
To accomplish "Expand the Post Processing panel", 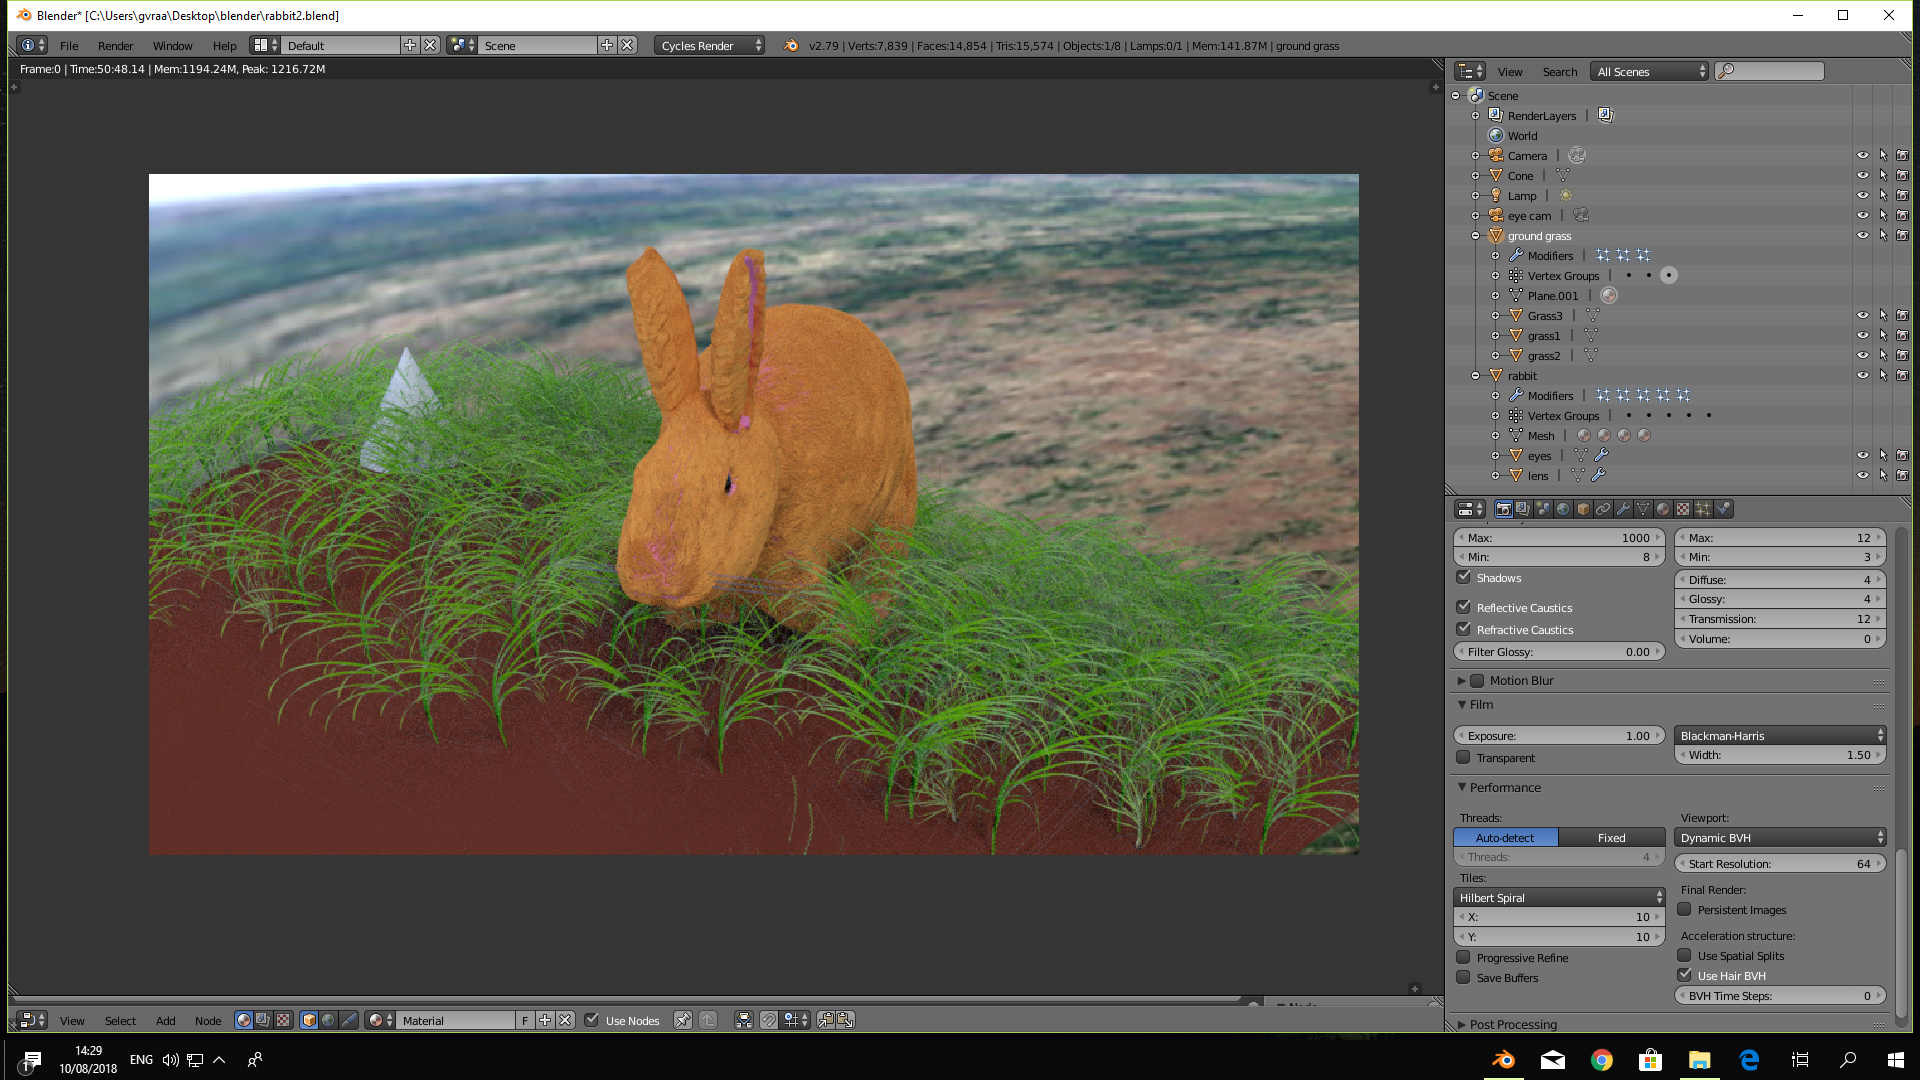I will click(x=1462, y=1024).
